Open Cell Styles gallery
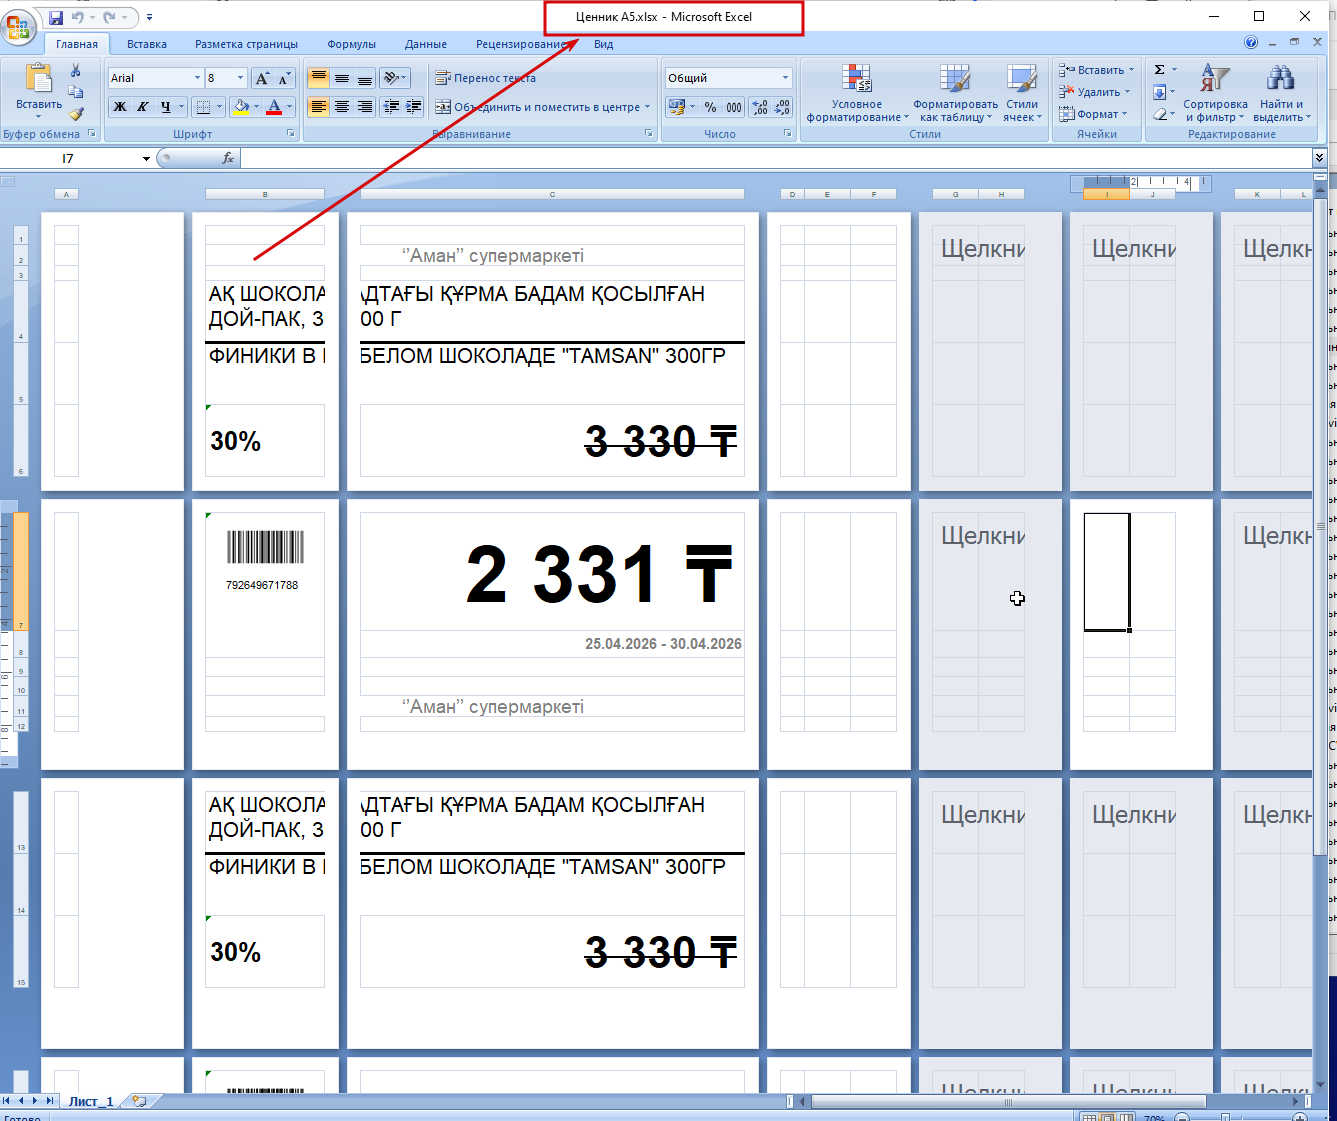 tap(1022, 94)
